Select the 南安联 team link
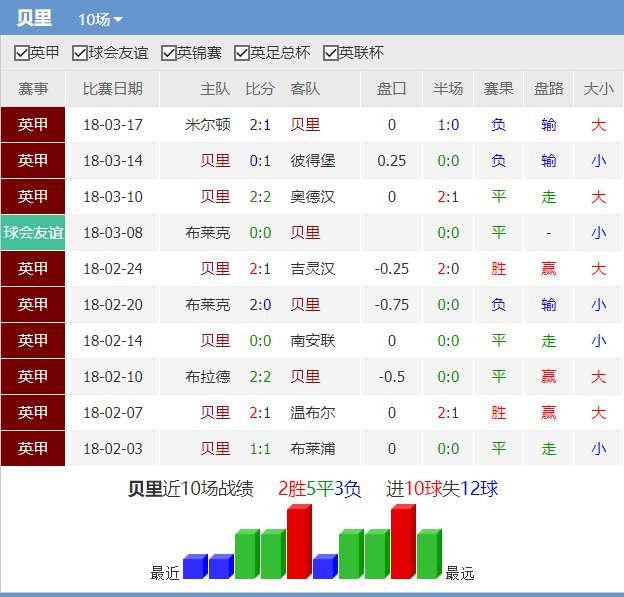The image size is (624, 597). point(313,341)
